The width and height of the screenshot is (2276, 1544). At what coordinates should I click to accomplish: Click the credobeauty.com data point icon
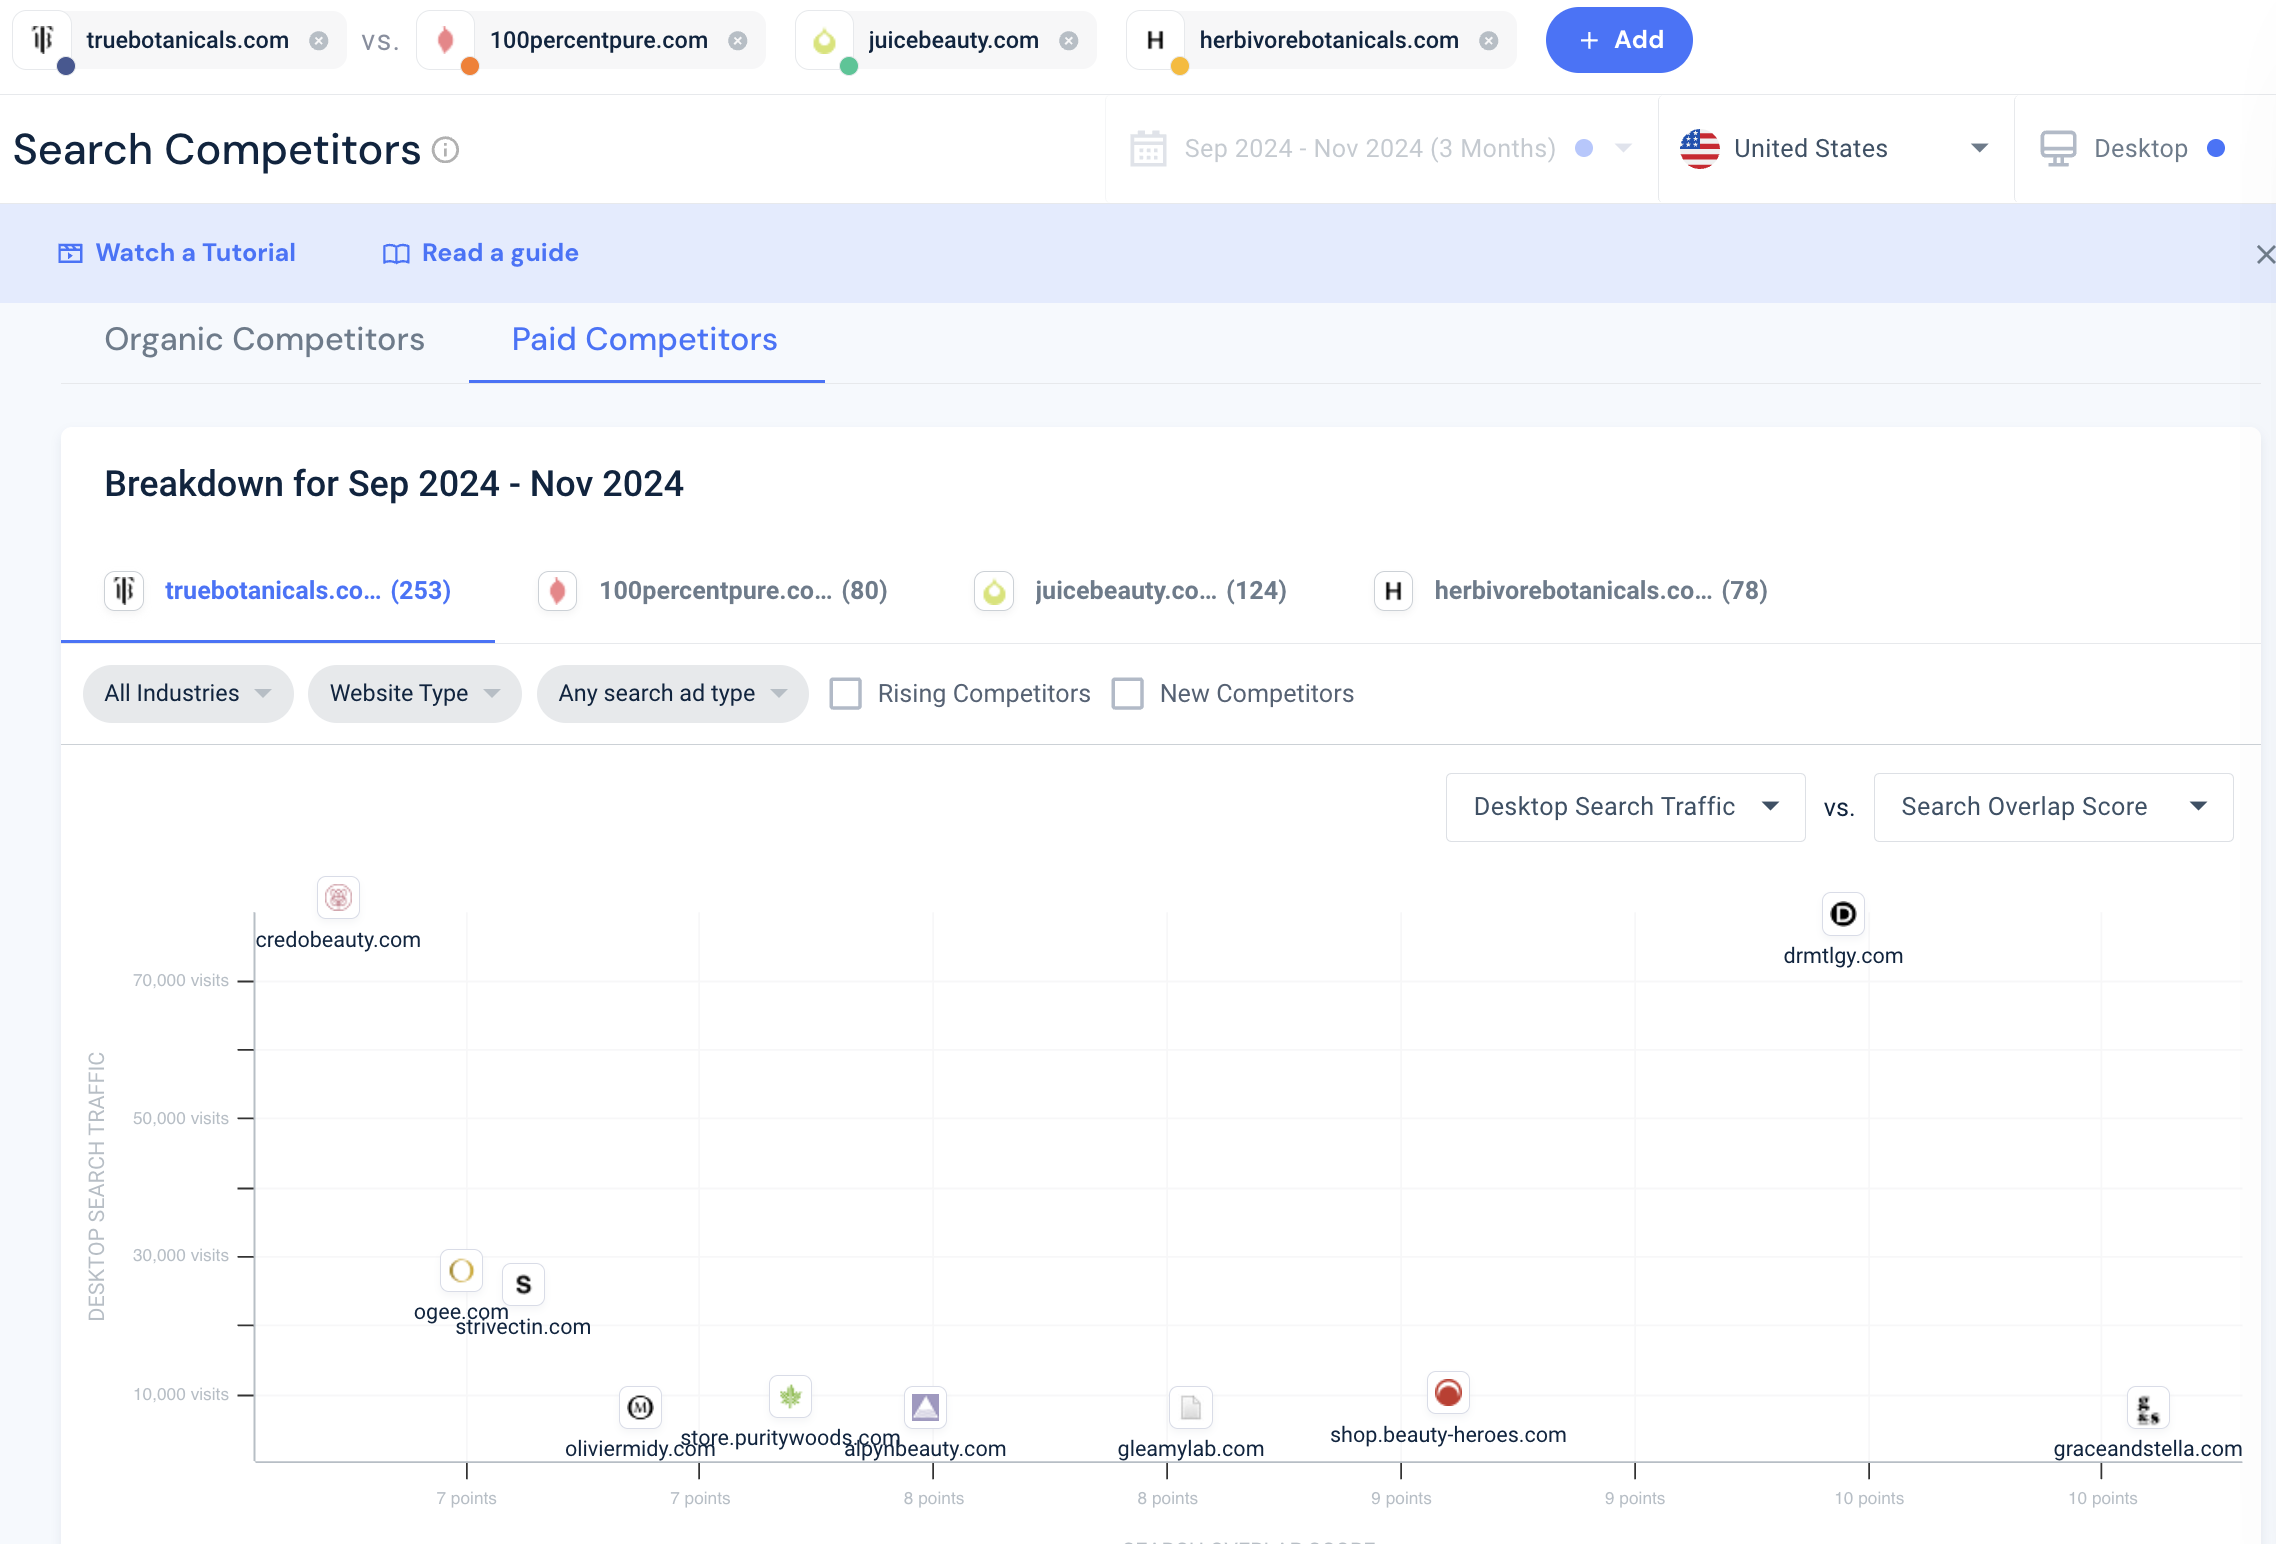click(338, 897)
